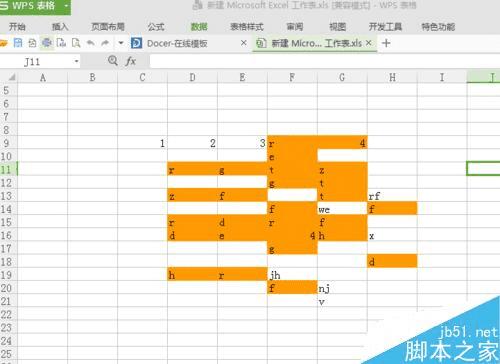This screenshot has height=364, width=500.
Task: Click cell E9 containing 3
Action: (x=242, y=143)
